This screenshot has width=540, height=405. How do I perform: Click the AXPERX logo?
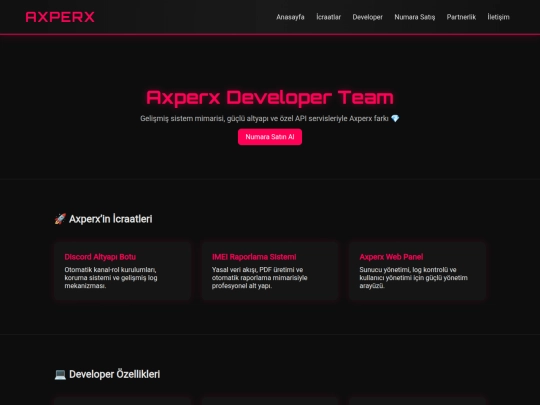[x=60, y=17]
